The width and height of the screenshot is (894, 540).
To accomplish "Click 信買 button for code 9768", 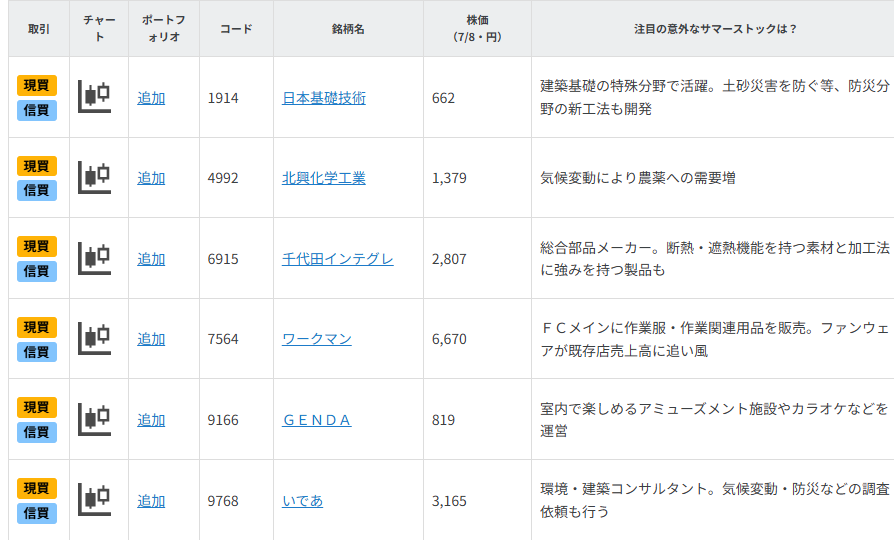I will pyautogui.click(x=36, y=513).
